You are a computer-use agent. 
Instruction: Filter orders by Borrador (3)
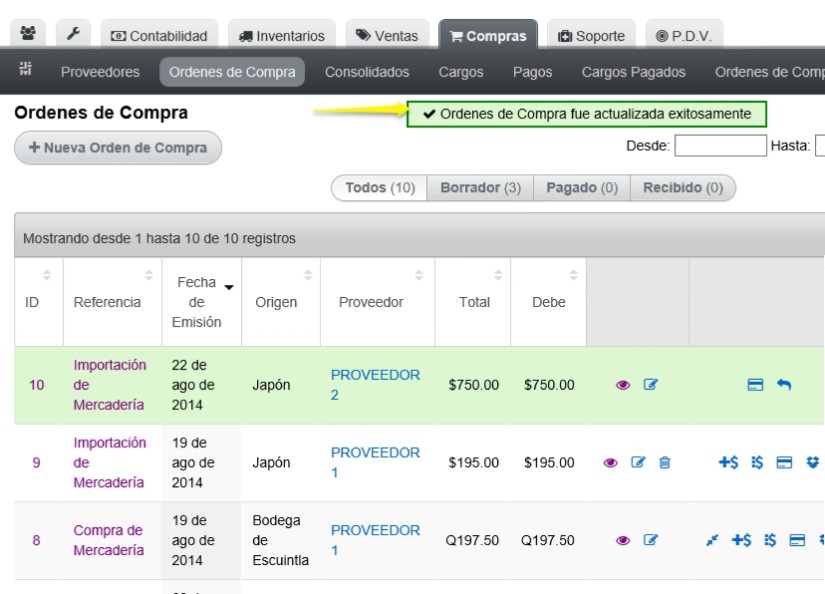pos(480,188)
